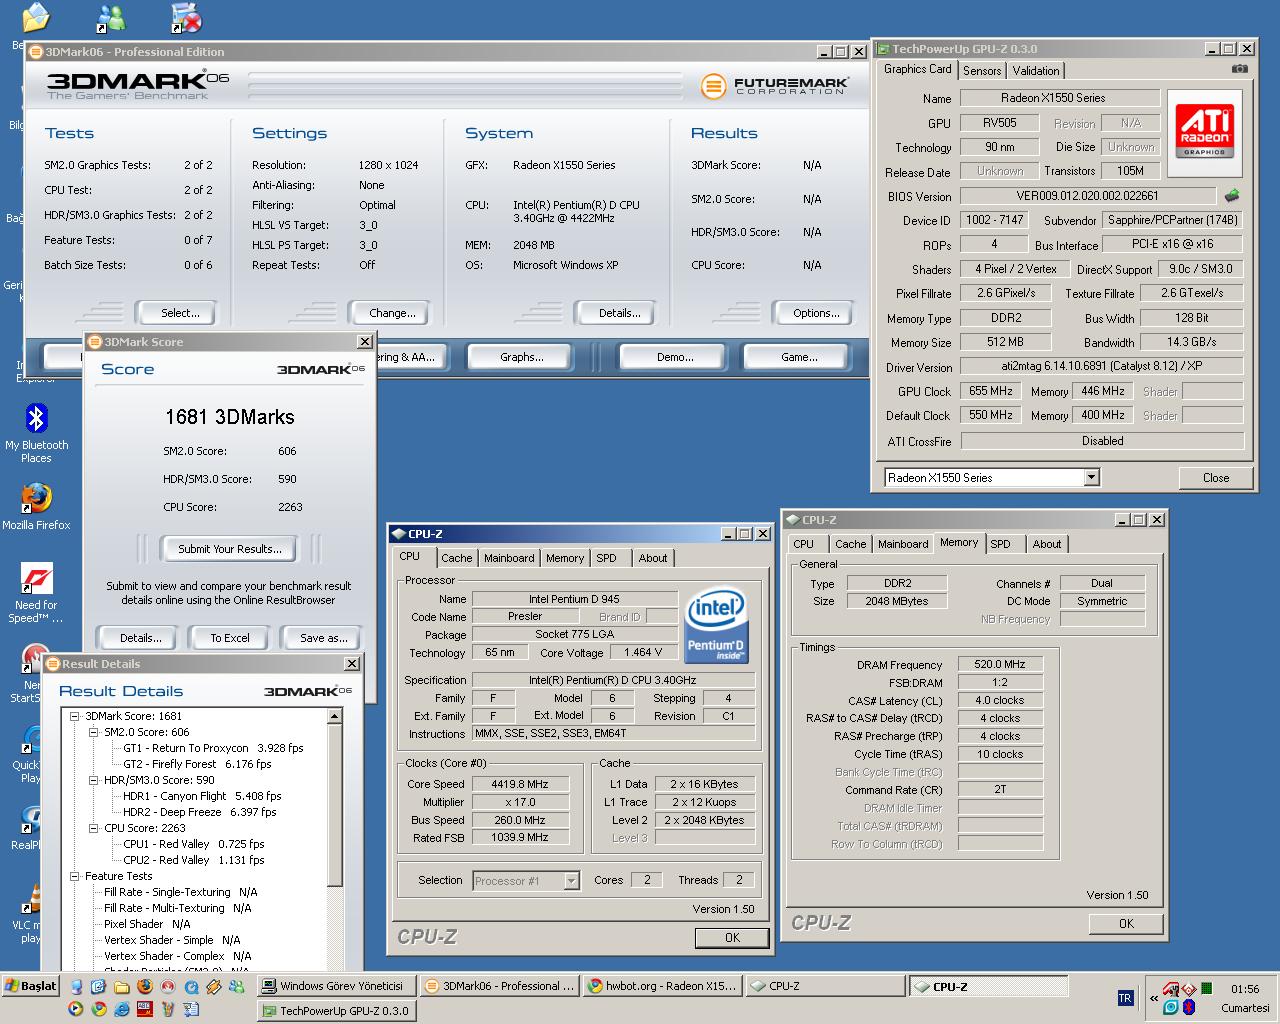This screenshot has height=1024, width=1280.
Task: Open Caches tab in right CPU-Z window
Action: click(851, 544)
